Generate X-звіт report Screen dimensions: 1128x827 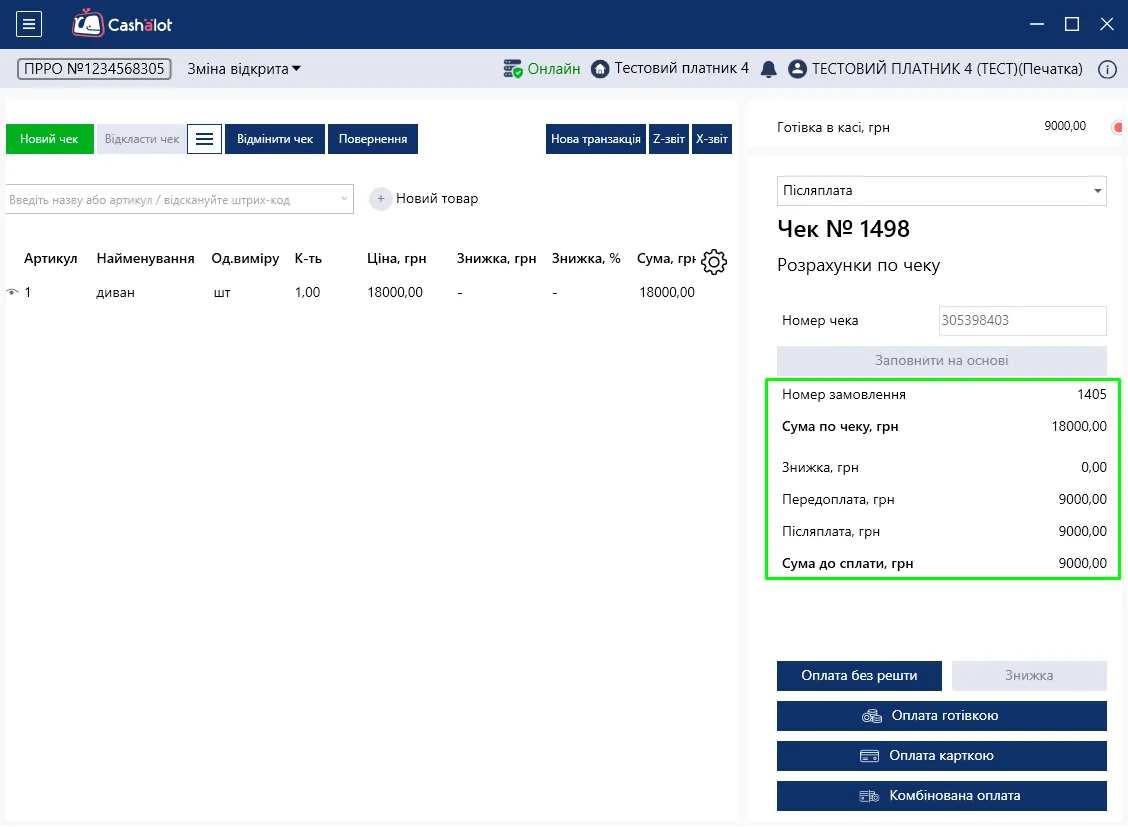[x=712, y=139]
